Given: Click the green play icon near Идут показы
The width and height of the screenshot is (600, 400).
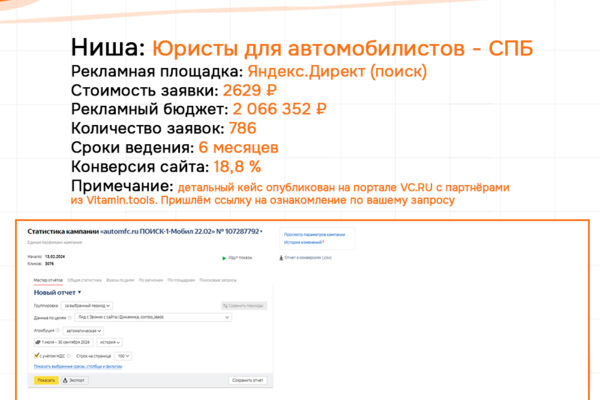Looking at the screenshot, I should click(x=224, y=258).
